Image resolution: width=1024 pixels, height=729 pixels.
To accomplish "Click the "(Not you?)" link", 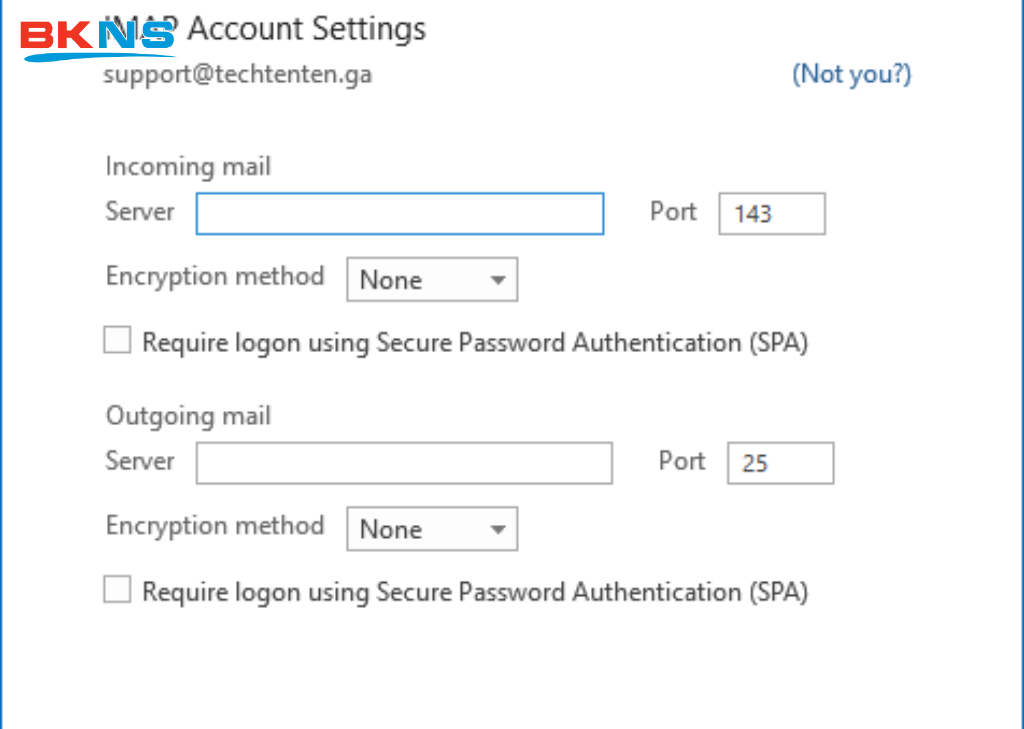I will coord(851,74).
